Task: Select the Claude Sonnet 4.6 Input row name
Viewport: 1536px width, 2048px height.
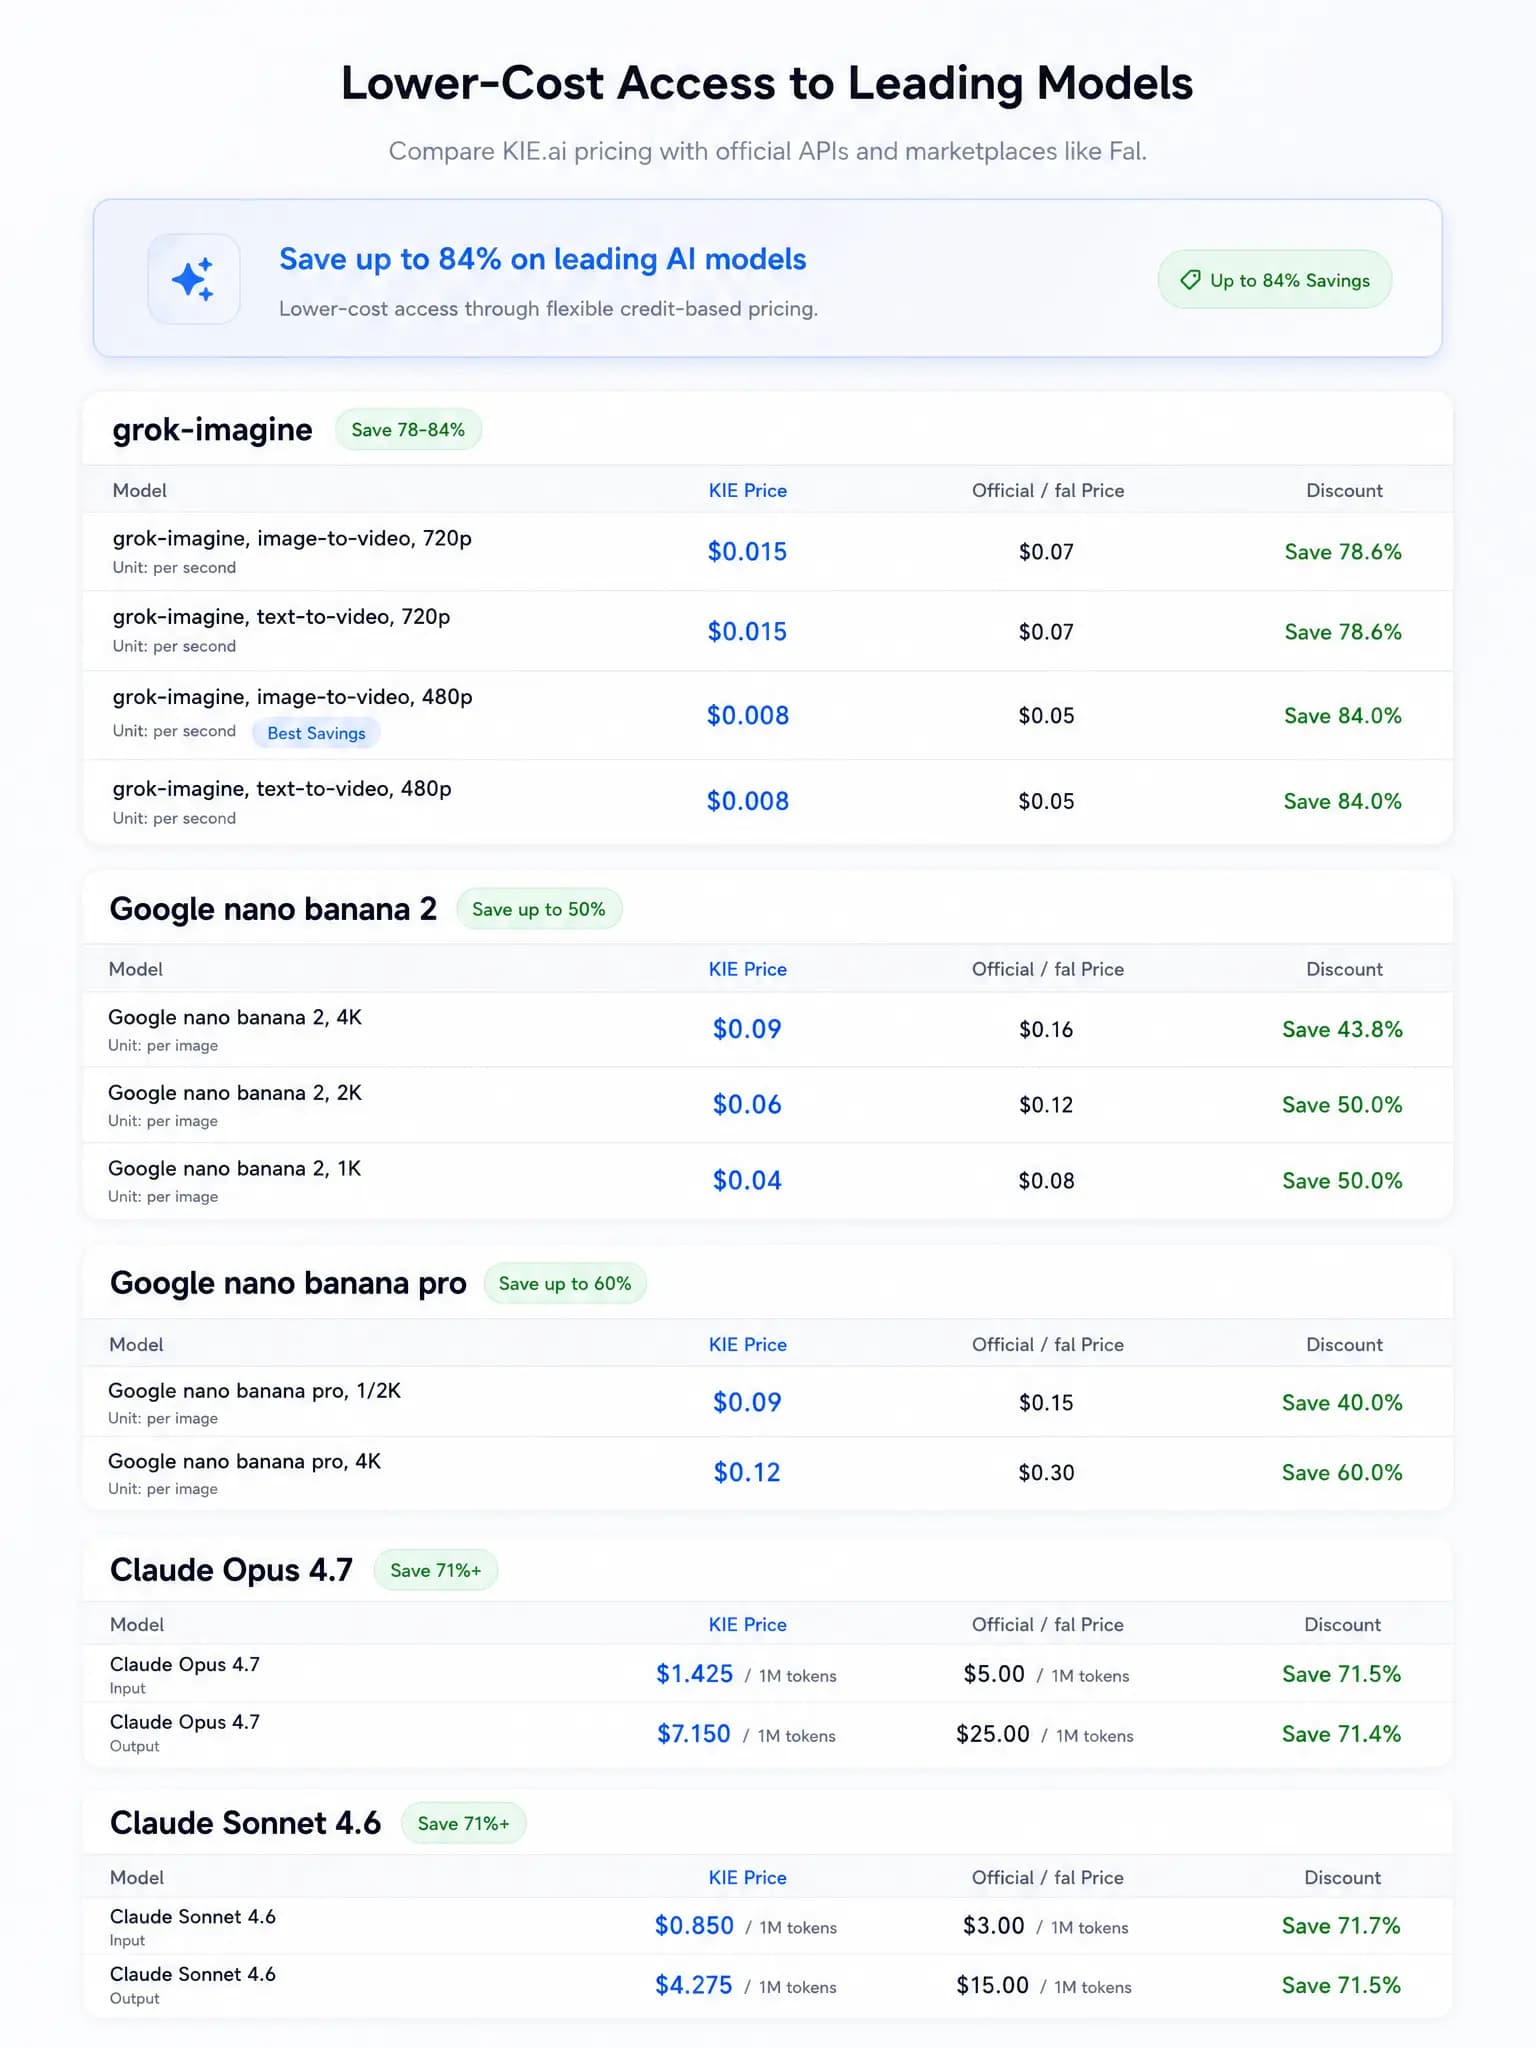Action: [x=193, y=1917]
